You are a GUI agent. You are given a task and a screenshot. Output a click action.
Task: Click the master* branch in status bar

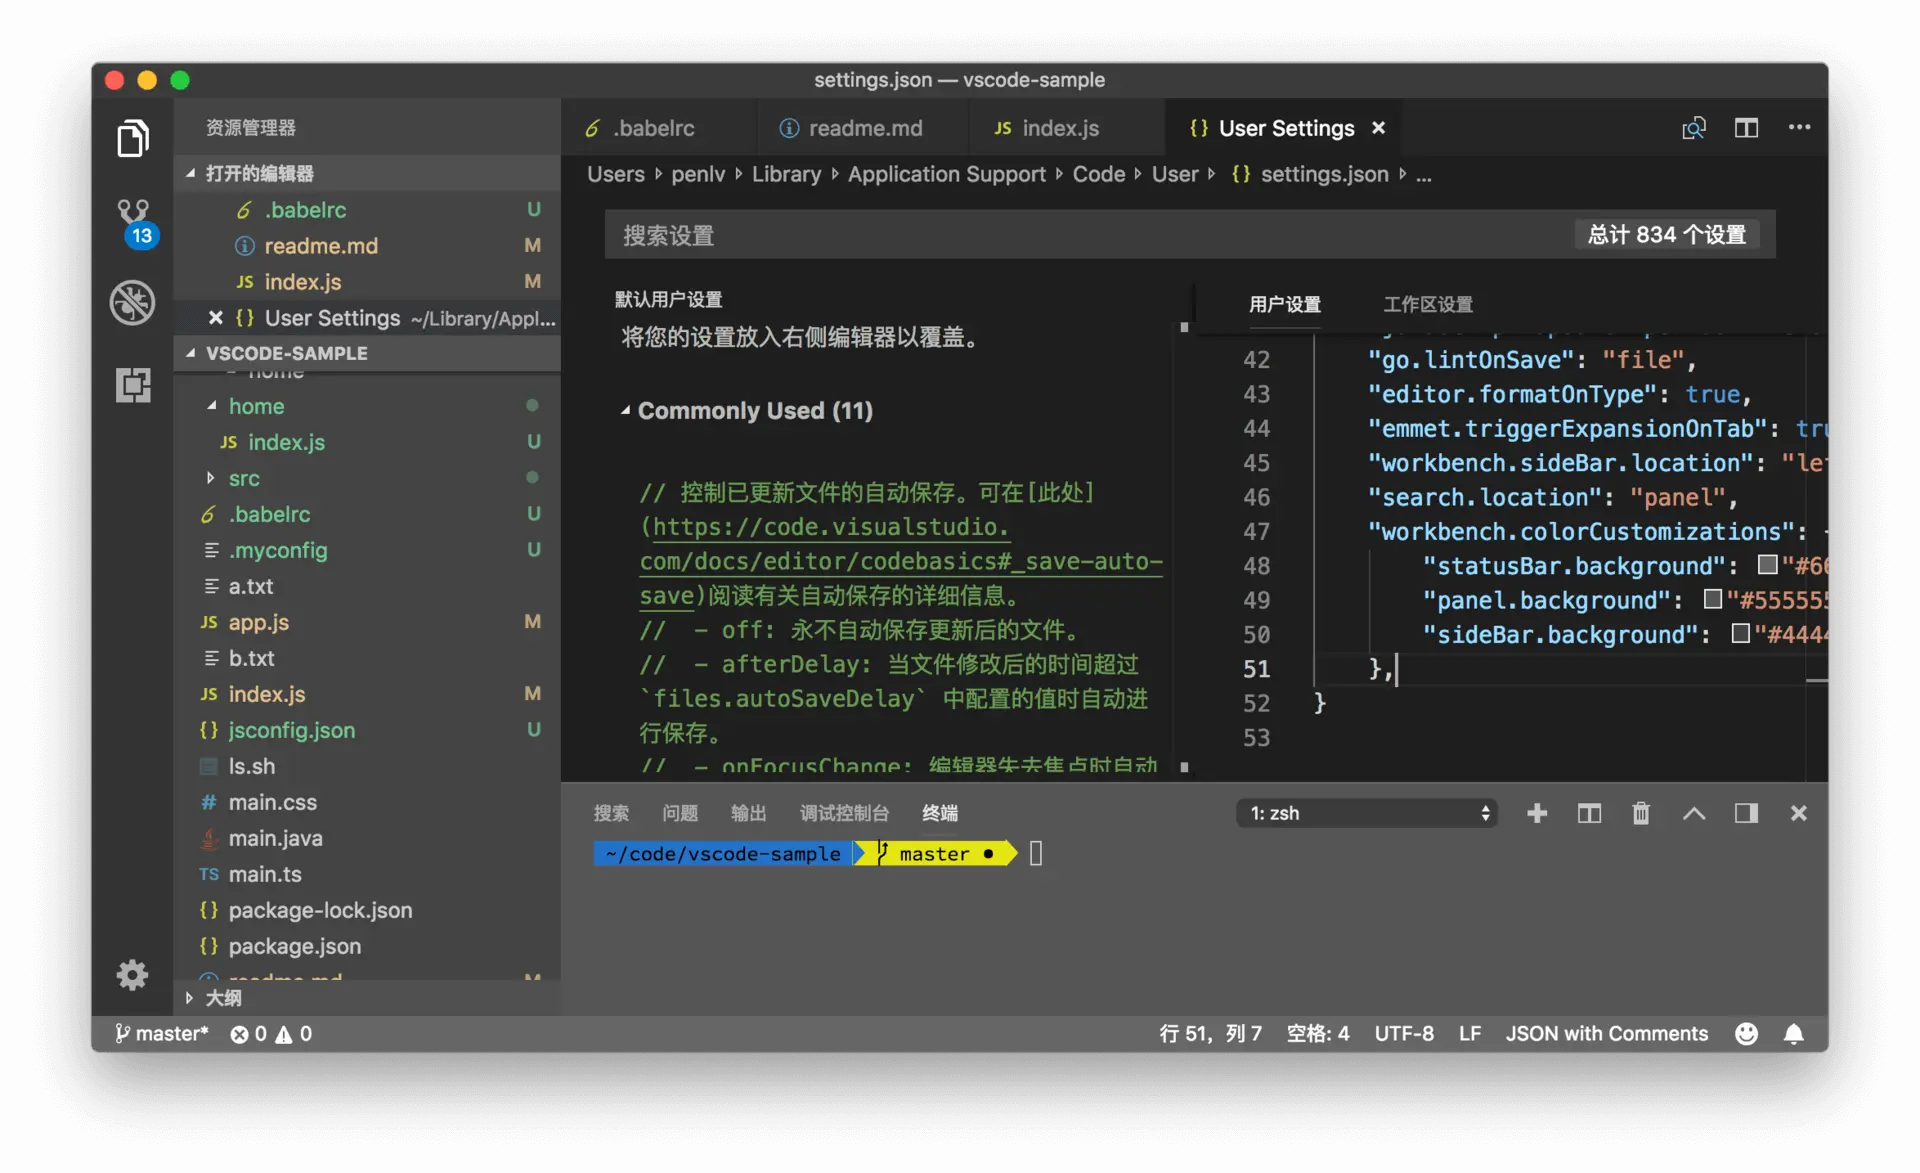pyautogui.click(x=162, y=1034)
